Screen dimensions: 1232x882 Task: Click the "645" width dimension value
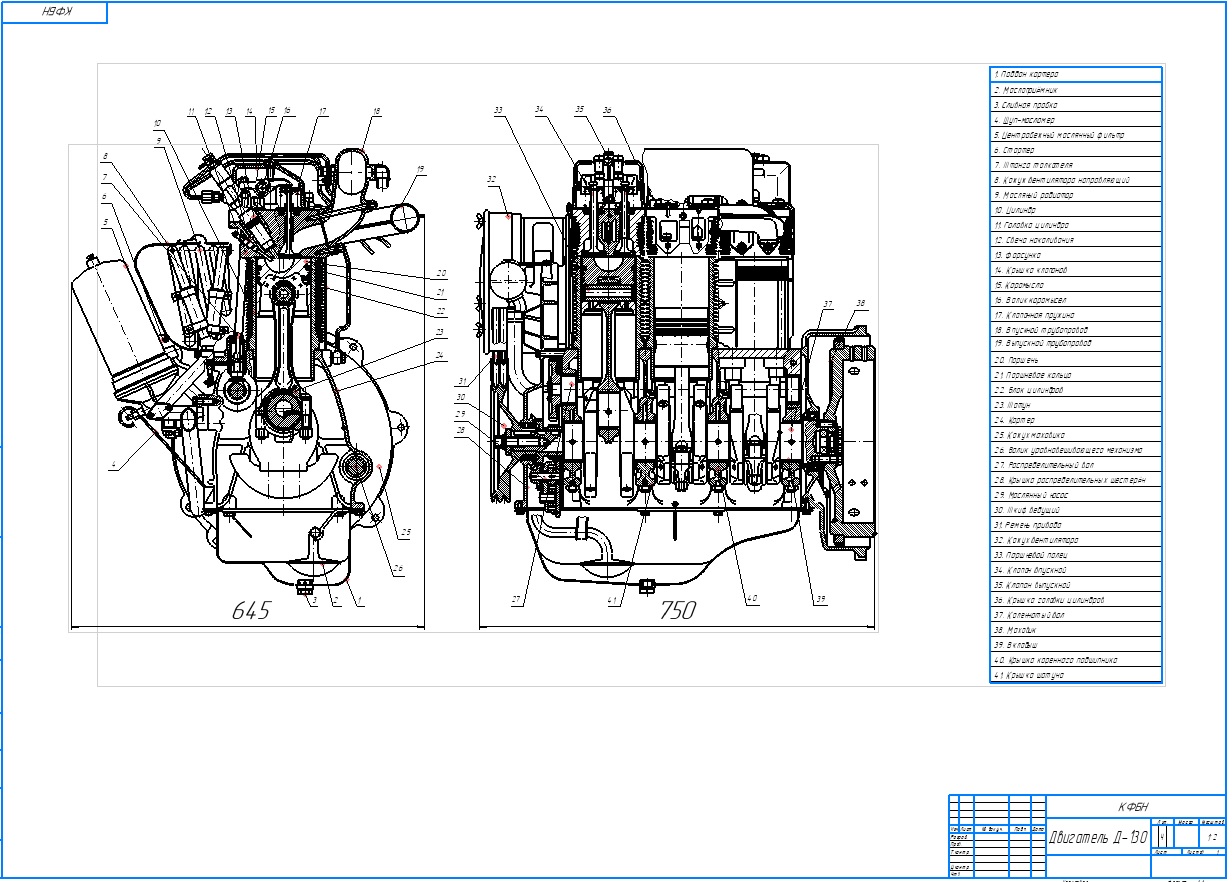coord(251,610)
